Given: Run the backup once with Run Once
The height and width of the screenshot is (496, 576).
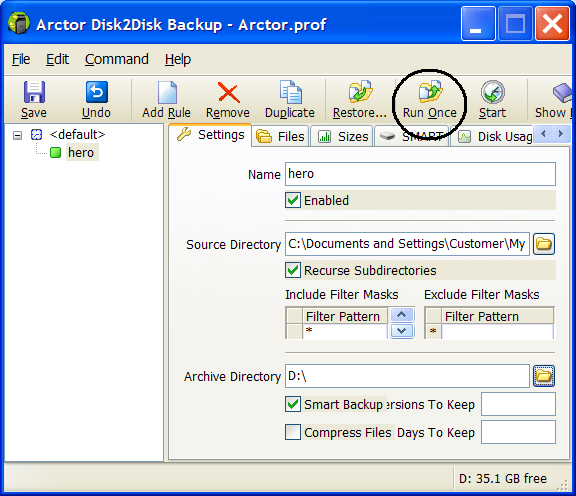Looking at the screenshot, I should 430,100.
